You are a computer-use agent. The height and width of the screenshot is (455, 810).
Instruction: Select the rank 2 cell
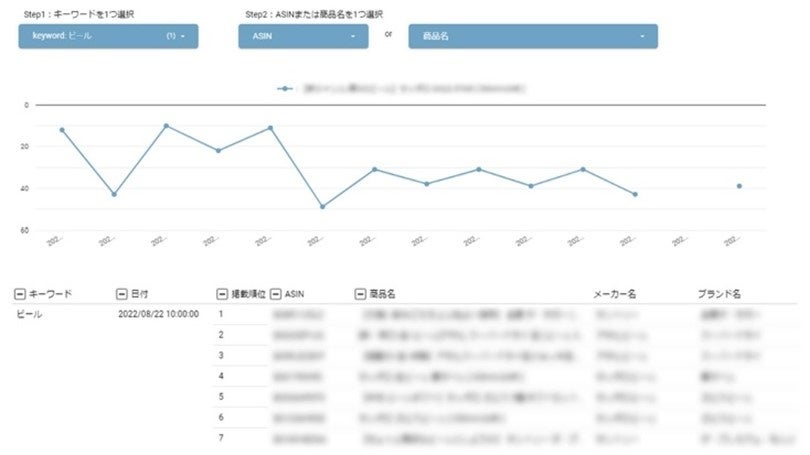[x=221, y=335]
